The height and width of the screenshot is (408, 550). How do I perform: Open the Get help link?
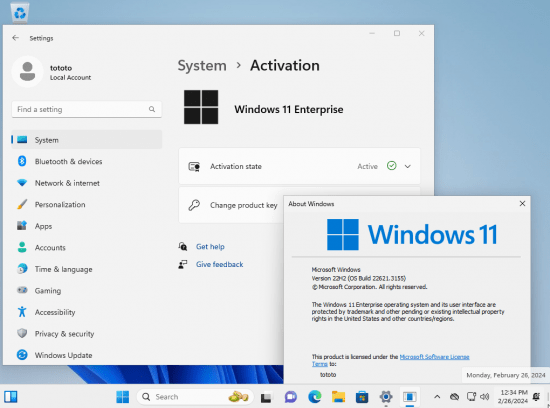click(x=210, y=247)
